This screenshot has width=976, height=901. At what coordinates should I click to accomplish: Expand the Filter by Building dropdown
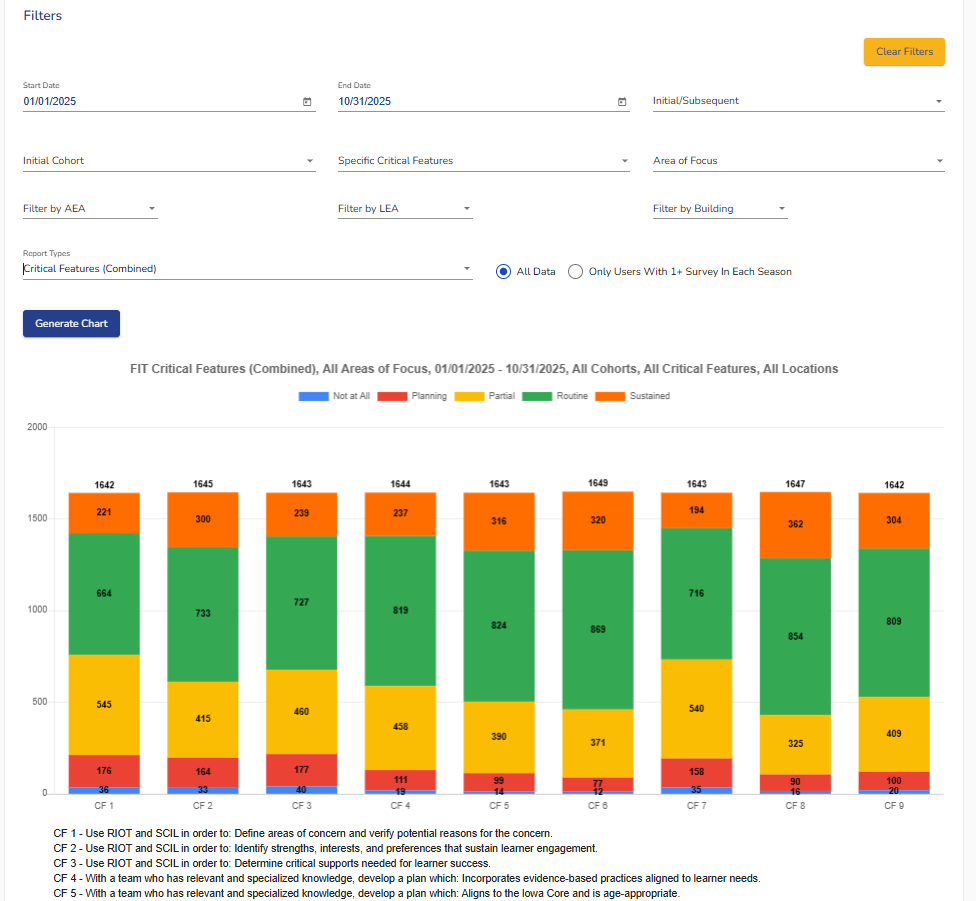pyautogui.click(x=720, y=209)
